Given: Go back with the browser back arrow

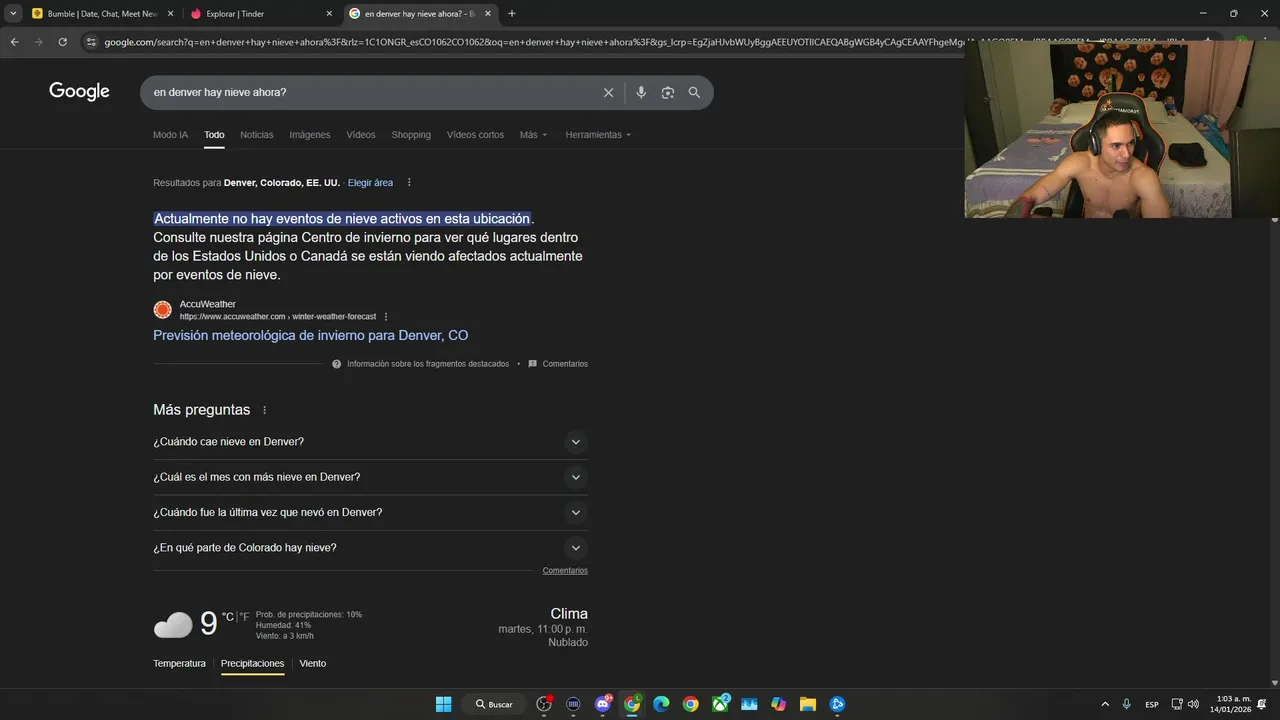Looking at the screenshot, I should tap(14, 42).
